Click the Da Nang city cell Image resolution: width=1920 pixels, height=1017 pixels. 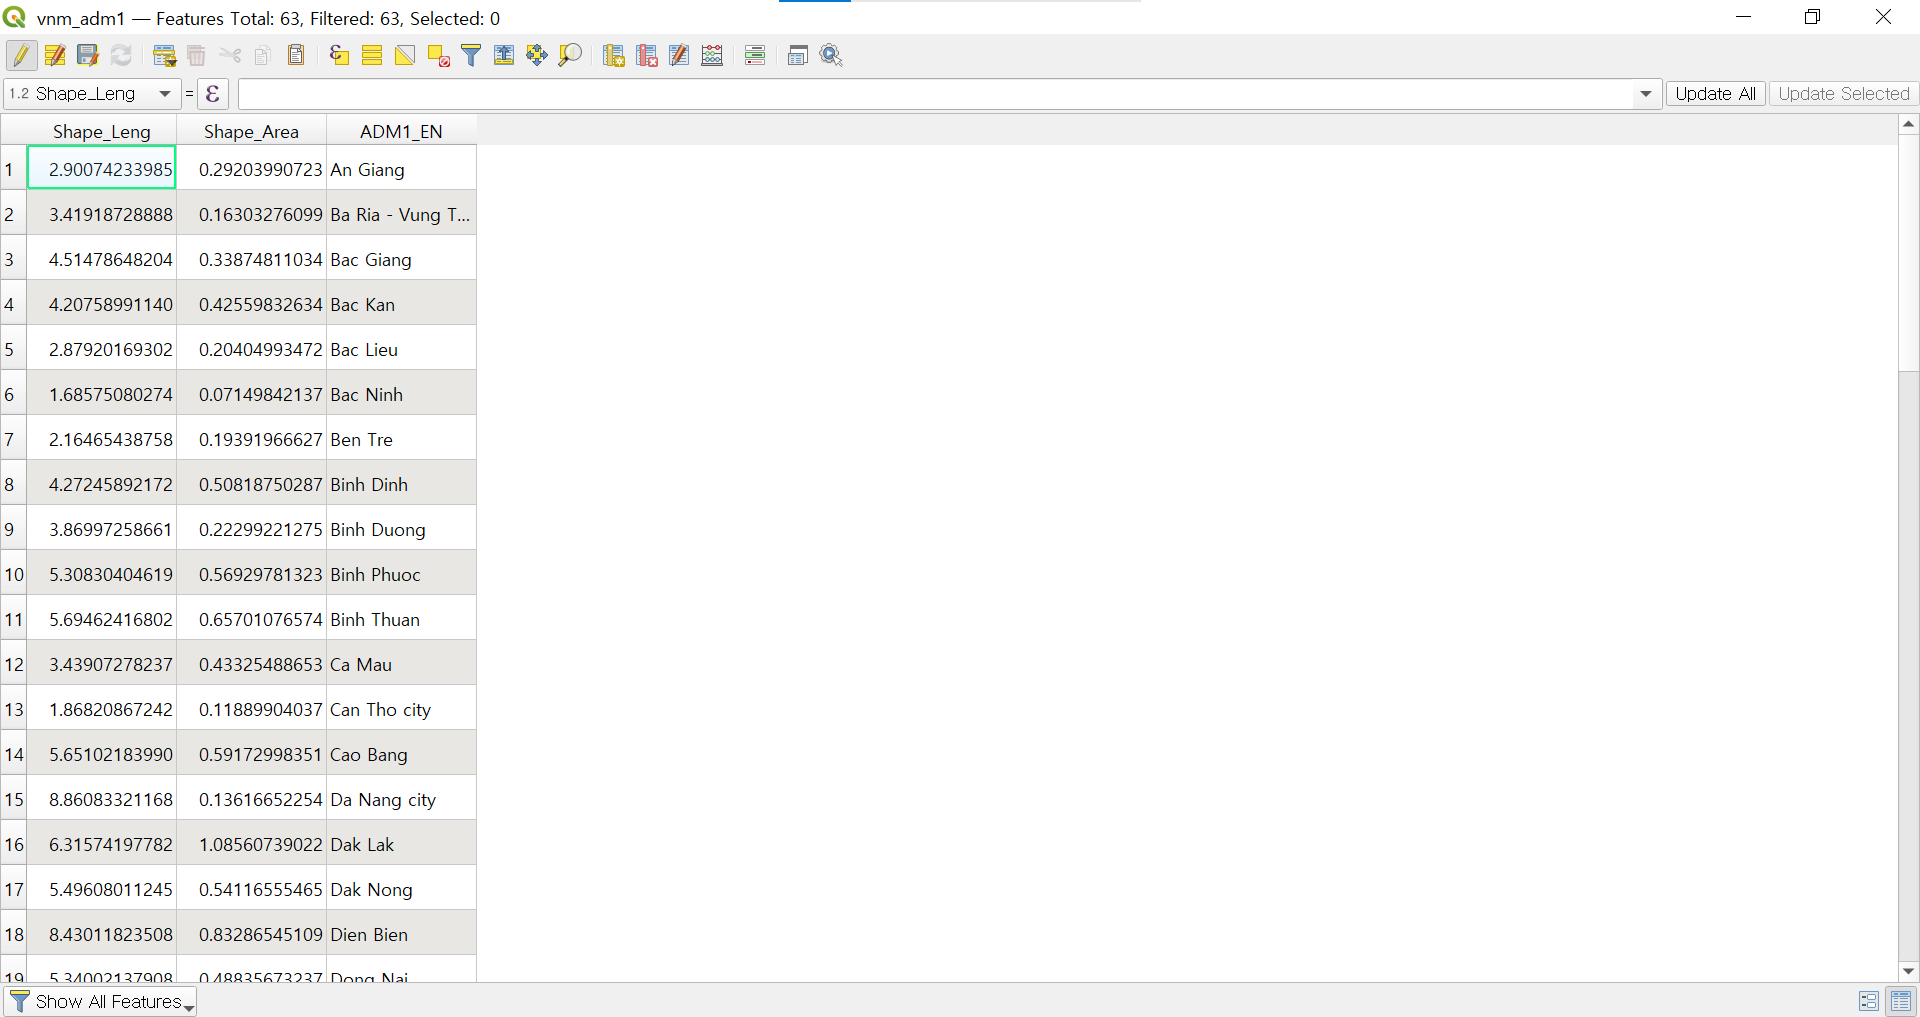[401, 800]
